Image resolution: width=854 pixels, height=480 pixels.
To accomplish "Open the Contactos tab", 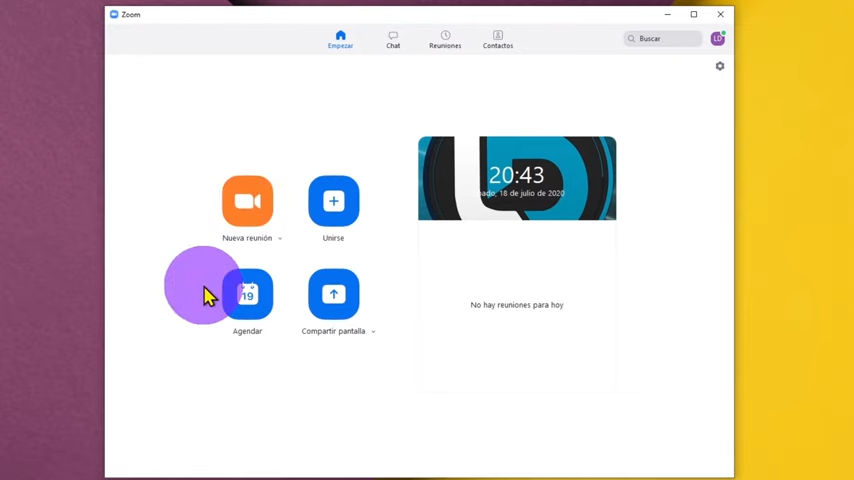I will tap(498, 40).
